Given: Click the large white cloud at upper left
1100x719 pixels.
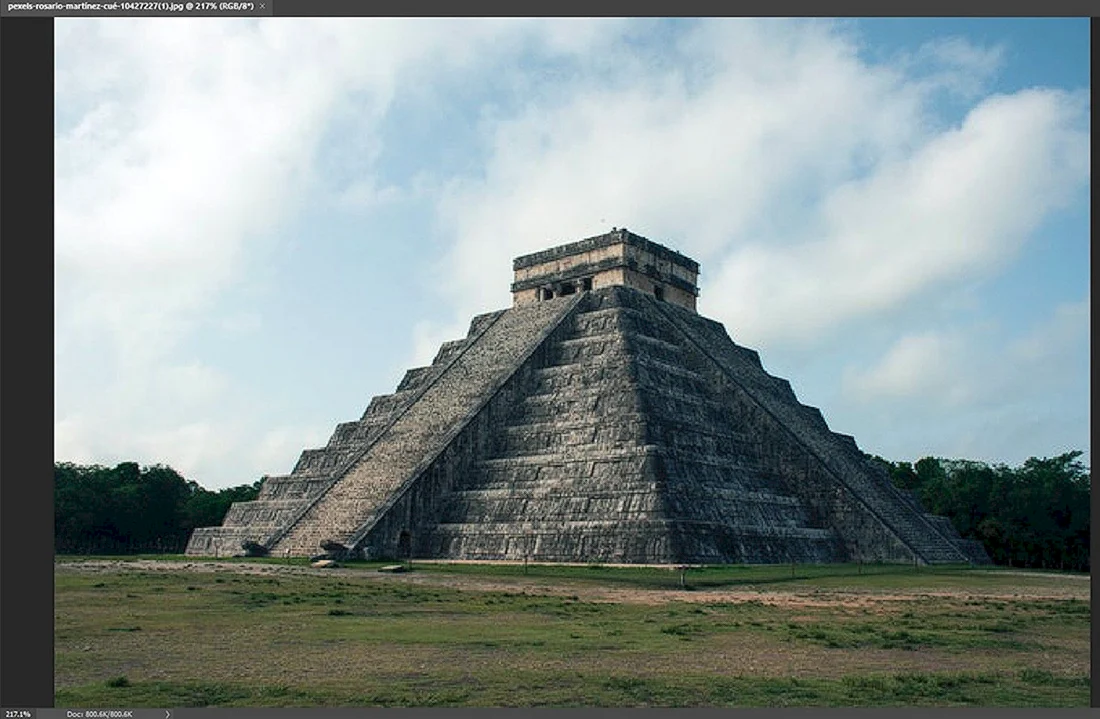Looking at the screenshot, I should click(x=210, y=140).
